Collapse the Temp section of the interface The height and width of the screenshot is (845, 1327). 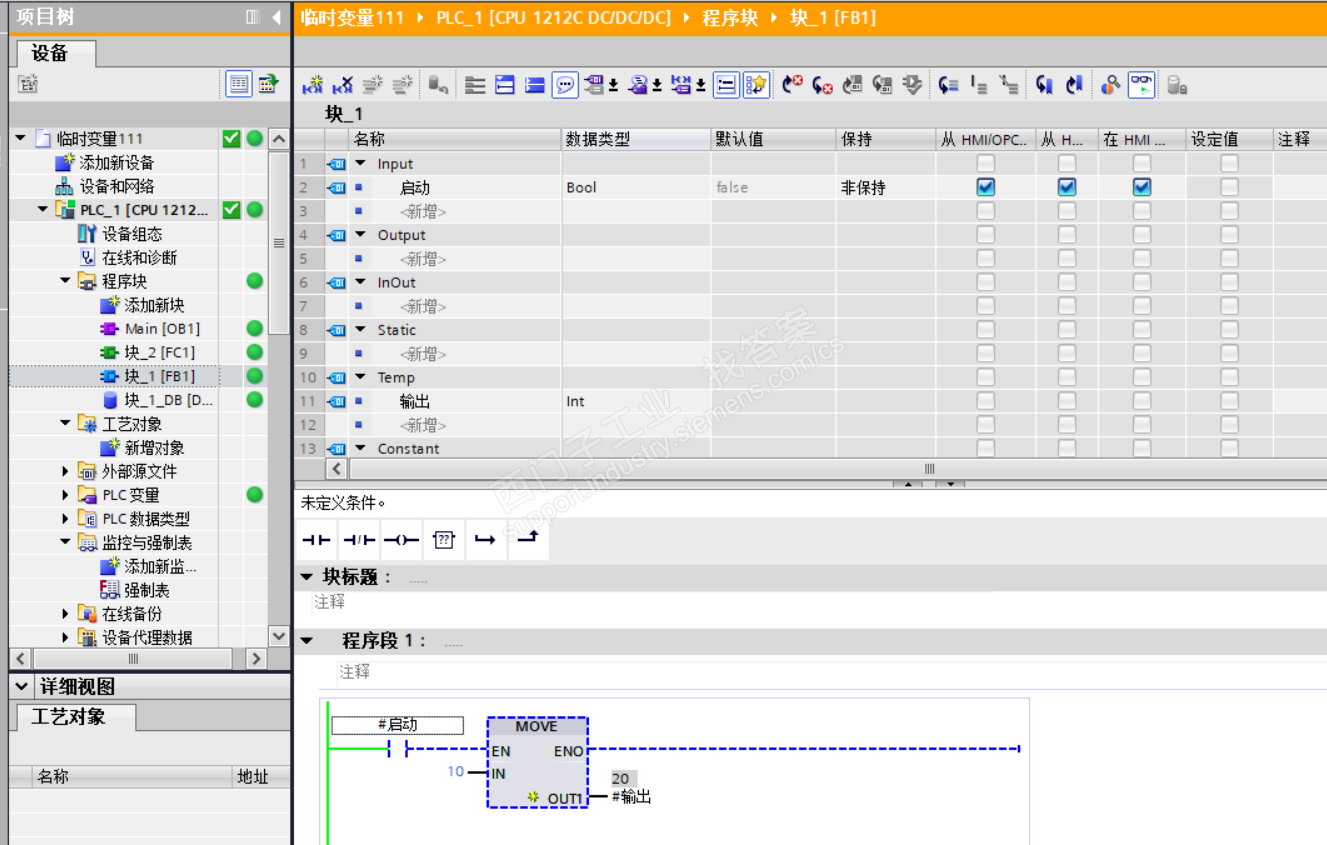(361, 377)
